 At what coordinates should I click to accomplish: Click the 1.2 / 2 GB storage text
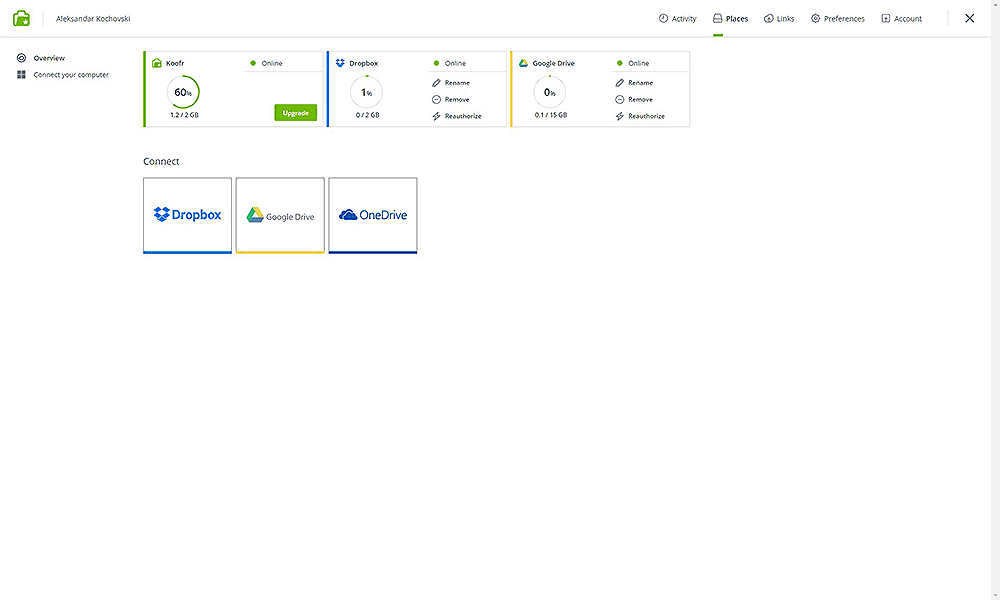click(x=184, y=115)
